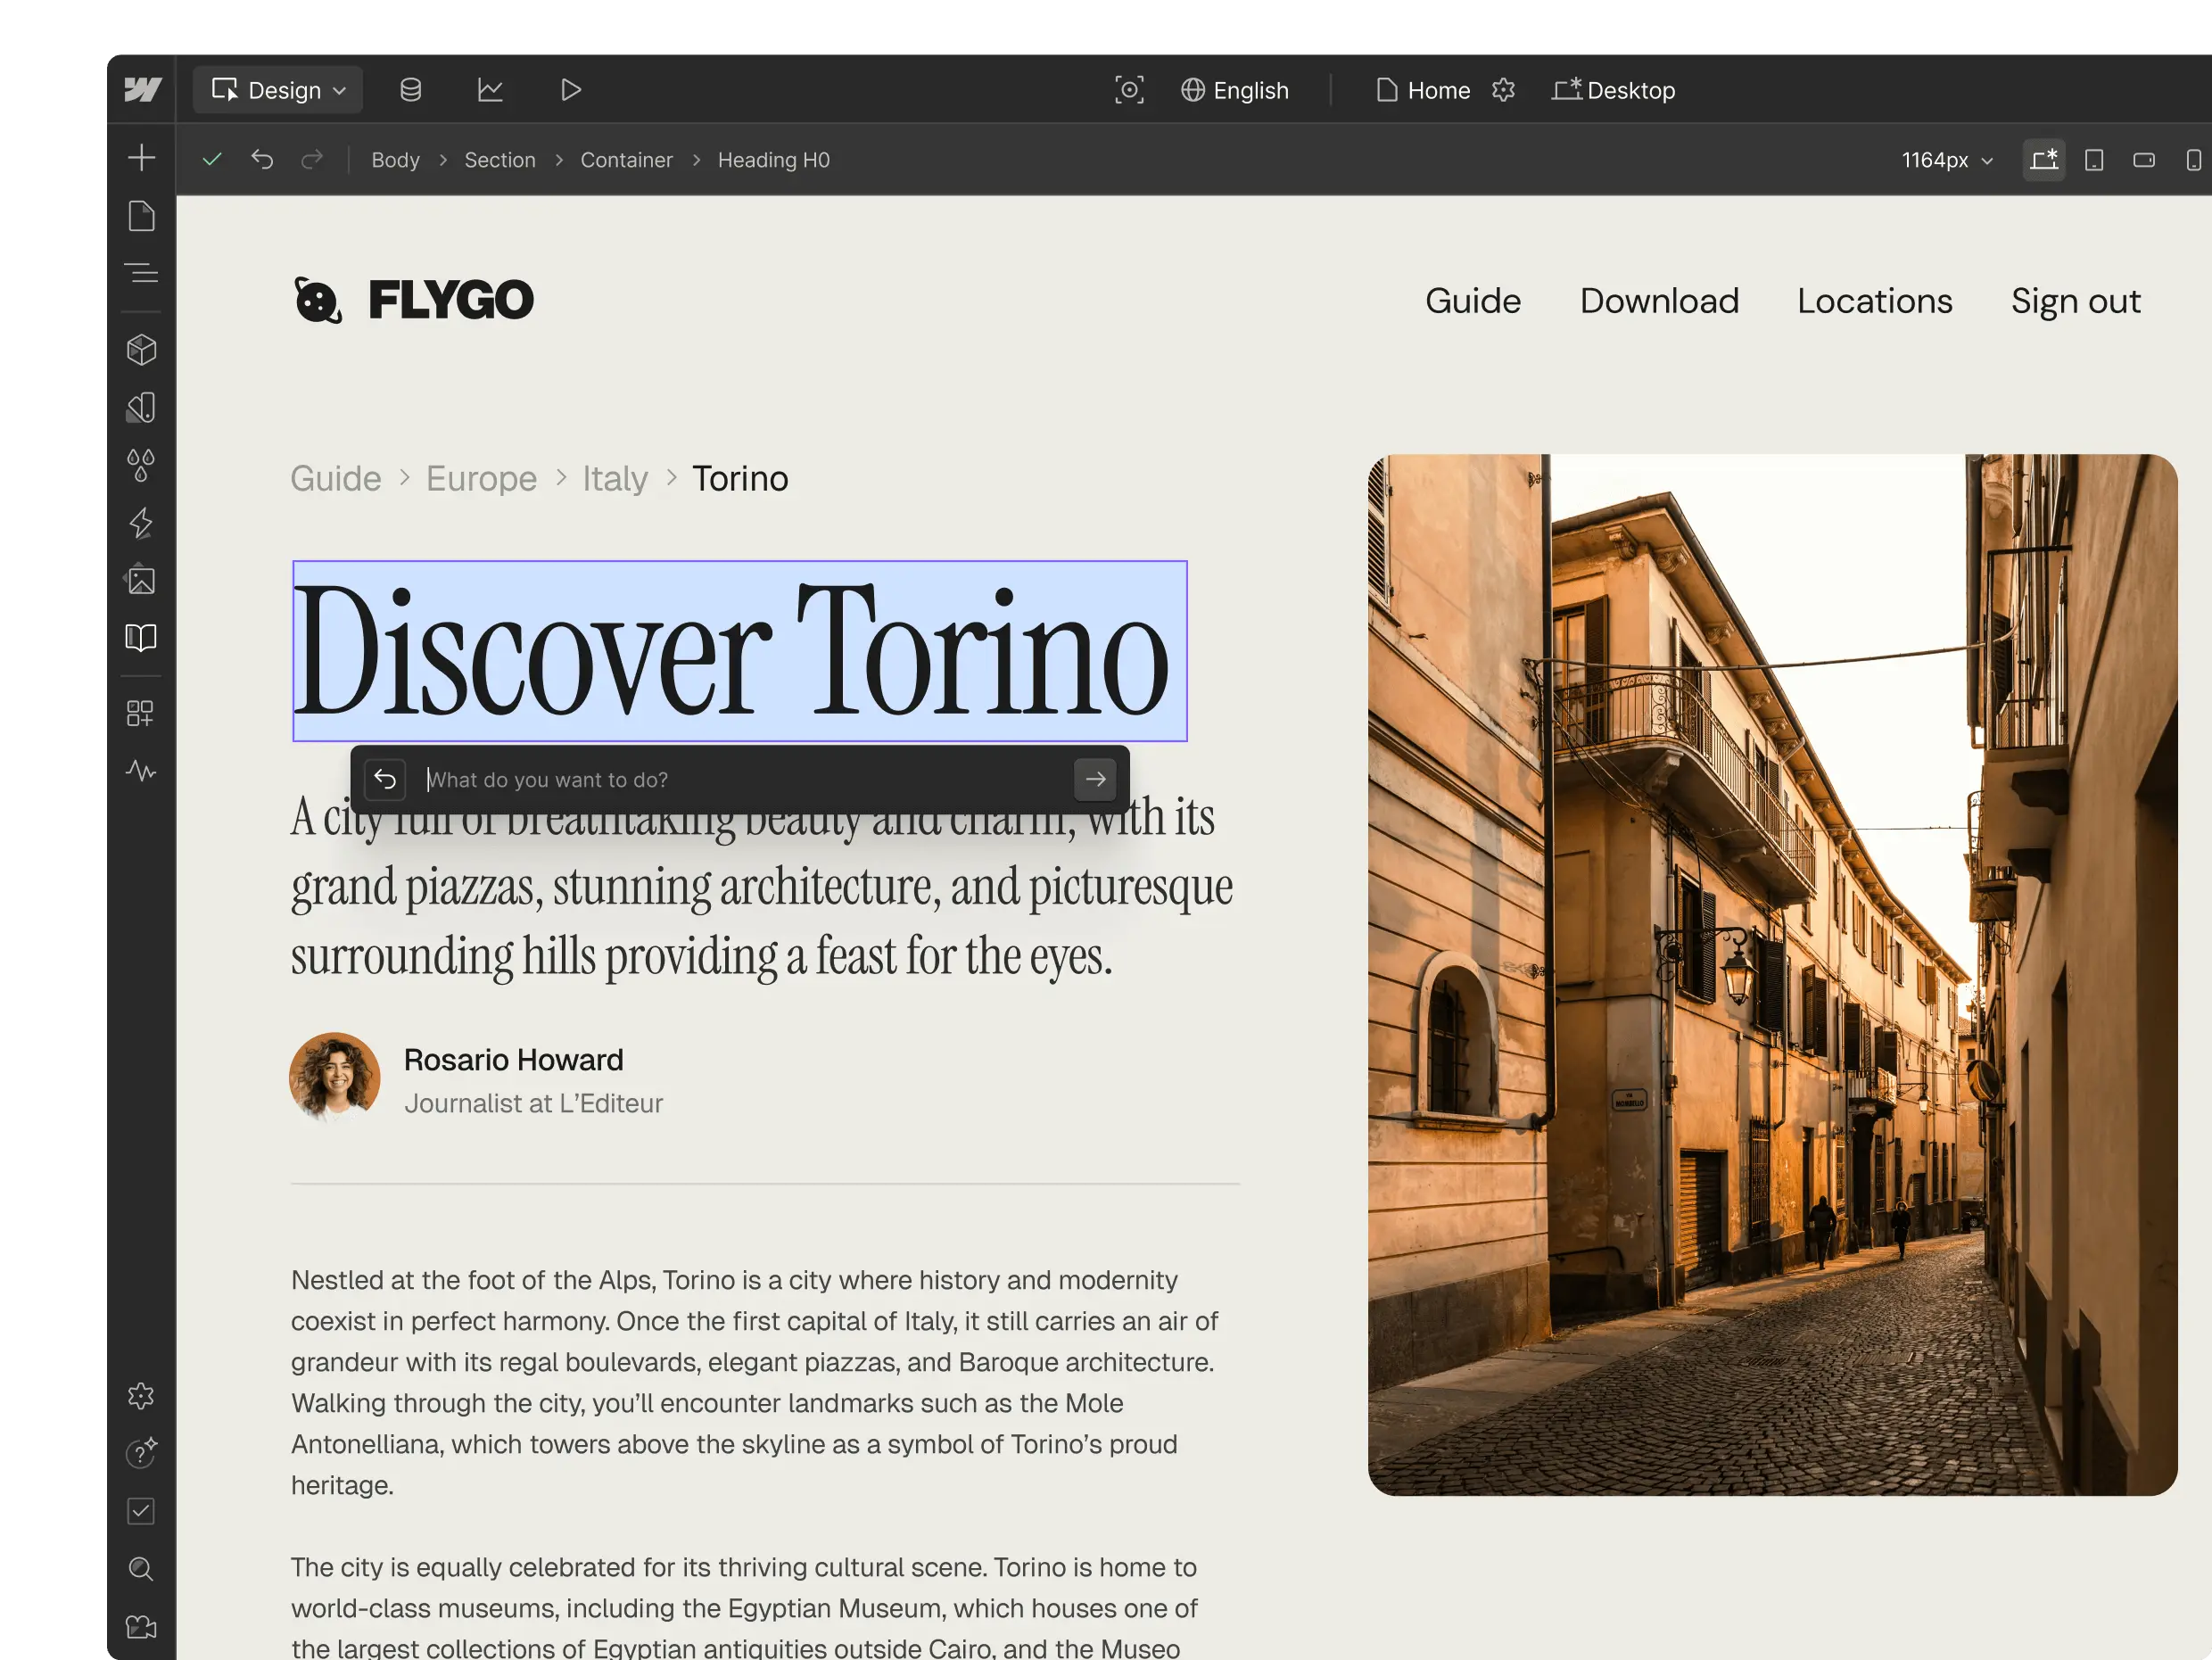Open the Pages panel icon
This screenshot has width=2212, height=1660.
click(x=142, y=216)
